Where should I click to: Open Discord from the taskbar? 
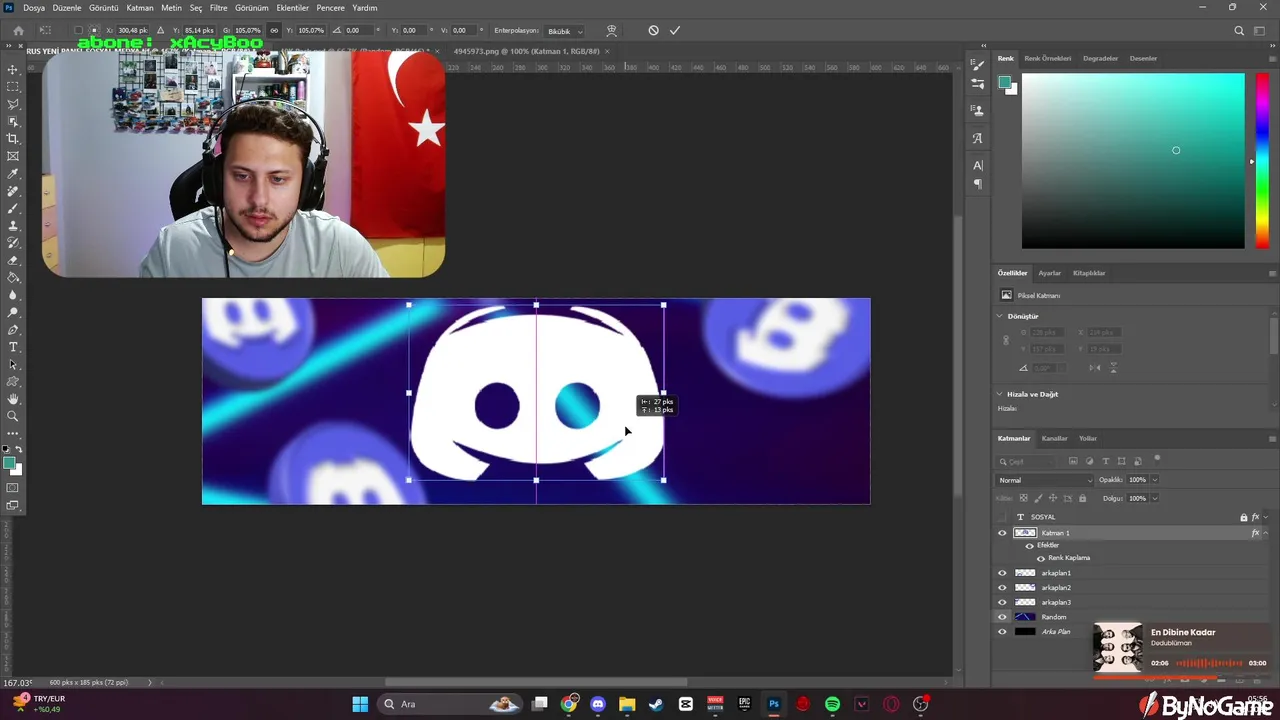coord(598,704)
